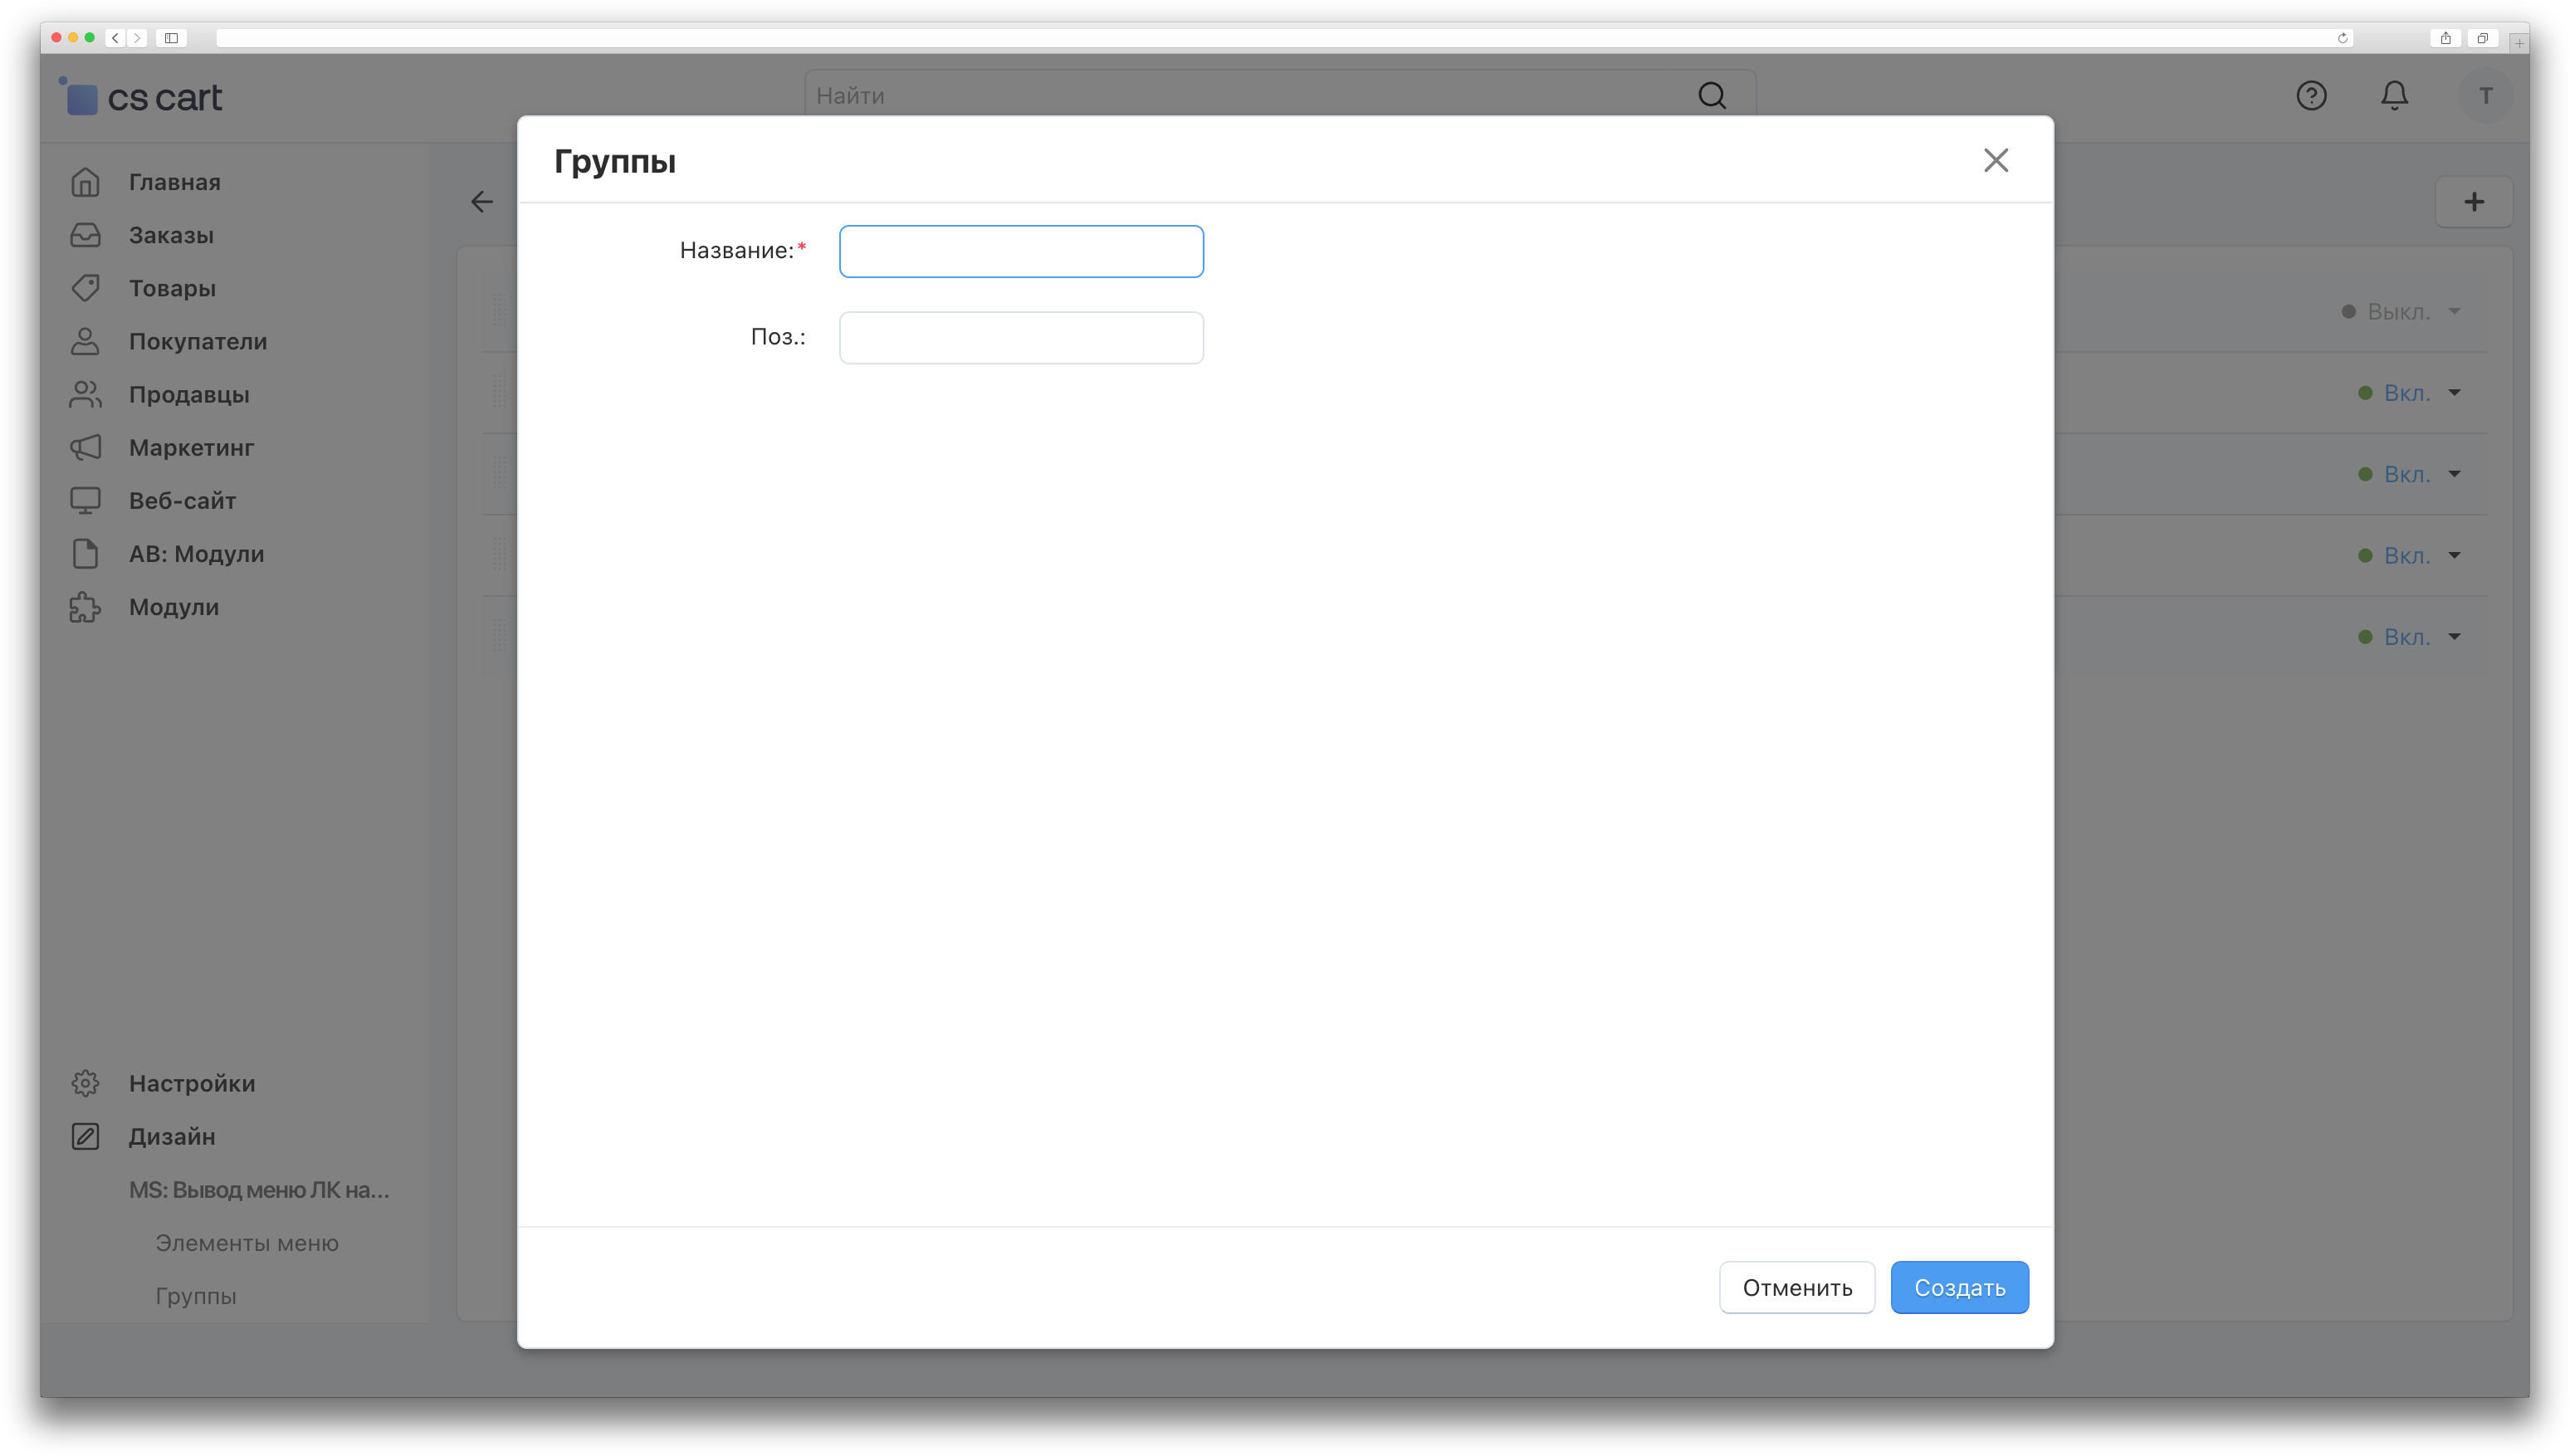Click the Маркетинг megaphone icon

(85, 447)
